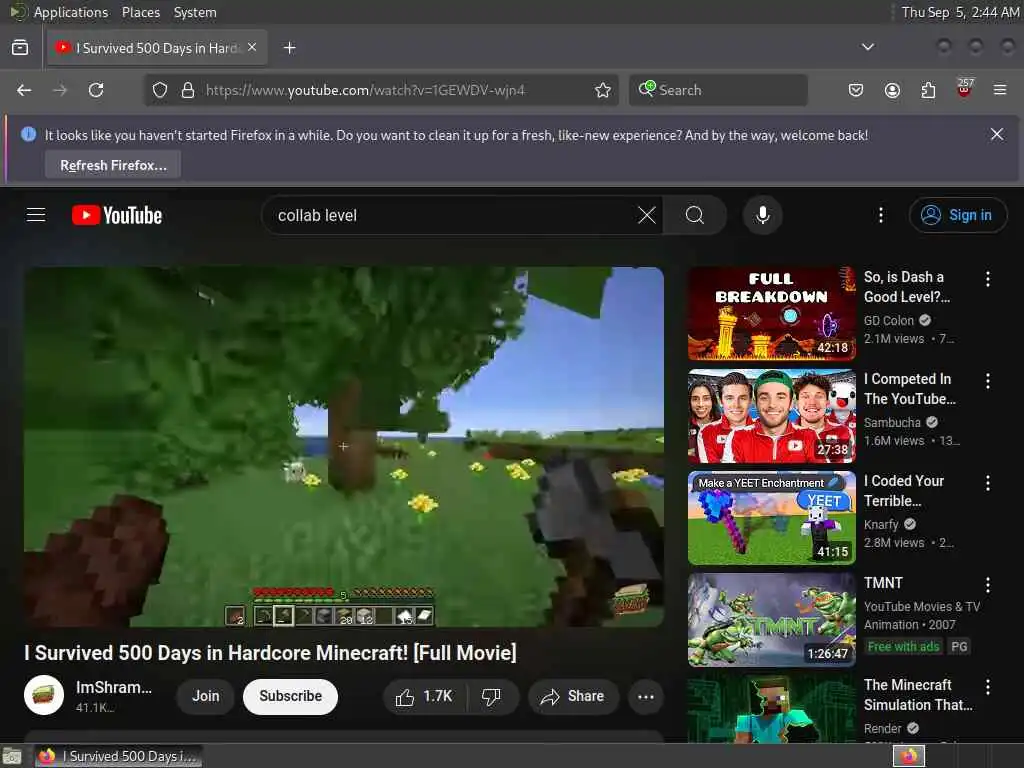Click the I Coded Your Terrible title
Image resolution: width=1024 pixels, height=768 pixels.
click(x=904, y=490)
